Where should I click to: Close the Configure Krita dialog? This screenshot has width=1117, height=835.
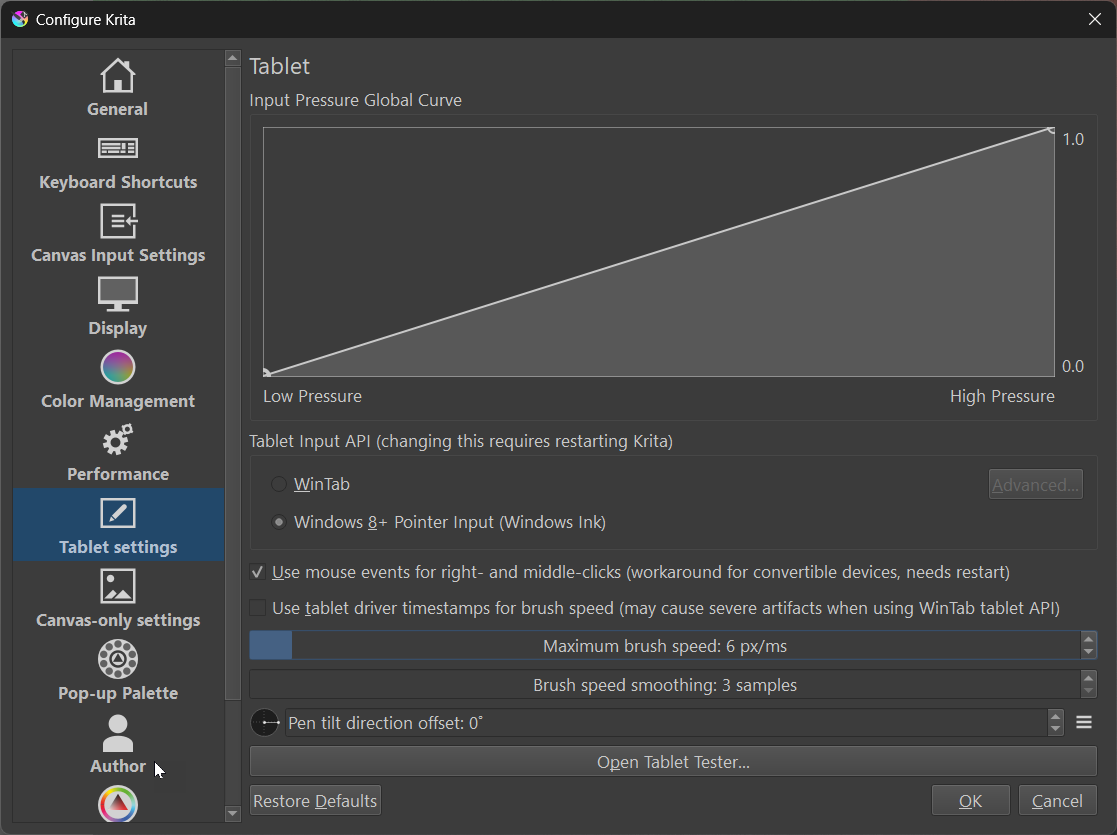tap(1095, 19)
